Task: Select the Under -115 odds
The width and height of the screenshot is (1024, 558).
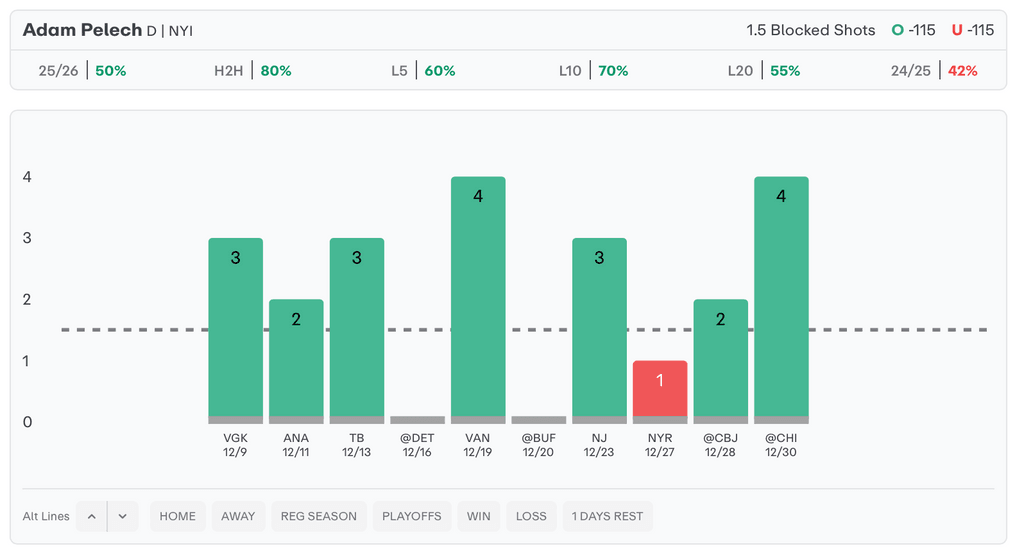Action: coord(973,30)
